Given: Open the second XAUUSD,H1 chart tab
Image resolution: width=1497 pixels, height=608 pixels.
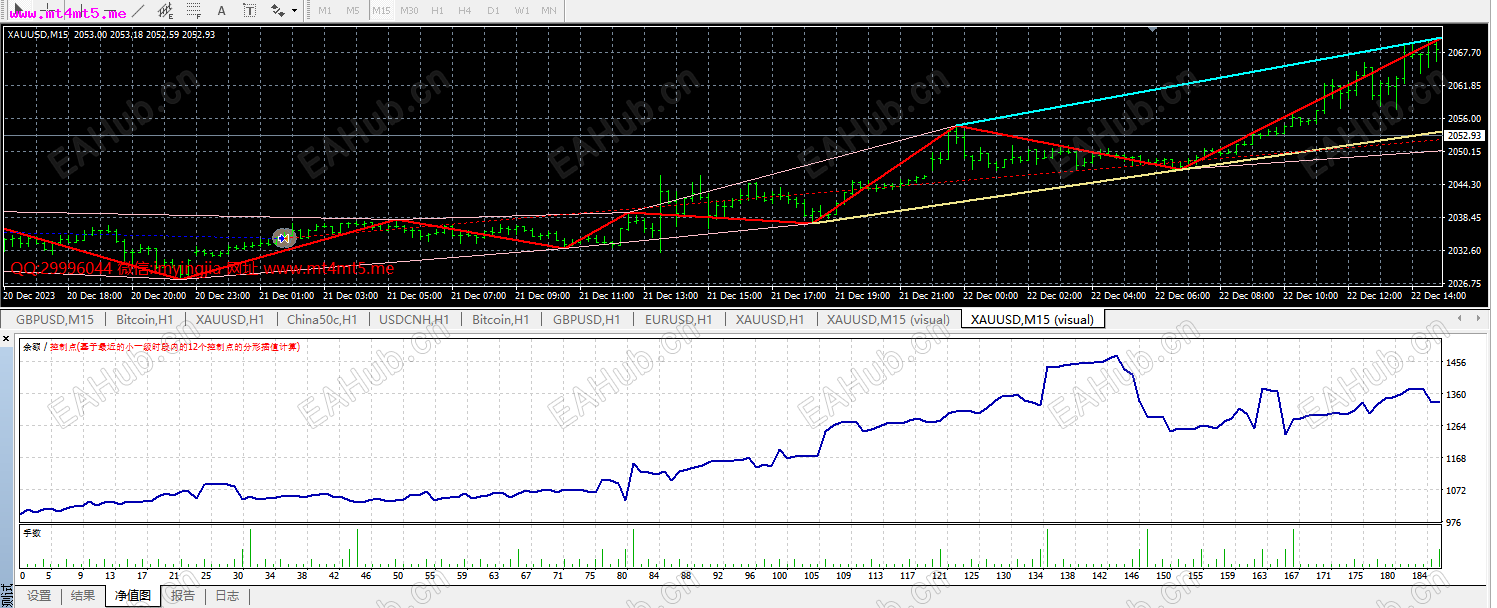Looking at the screenshot, I should [769, 319].
